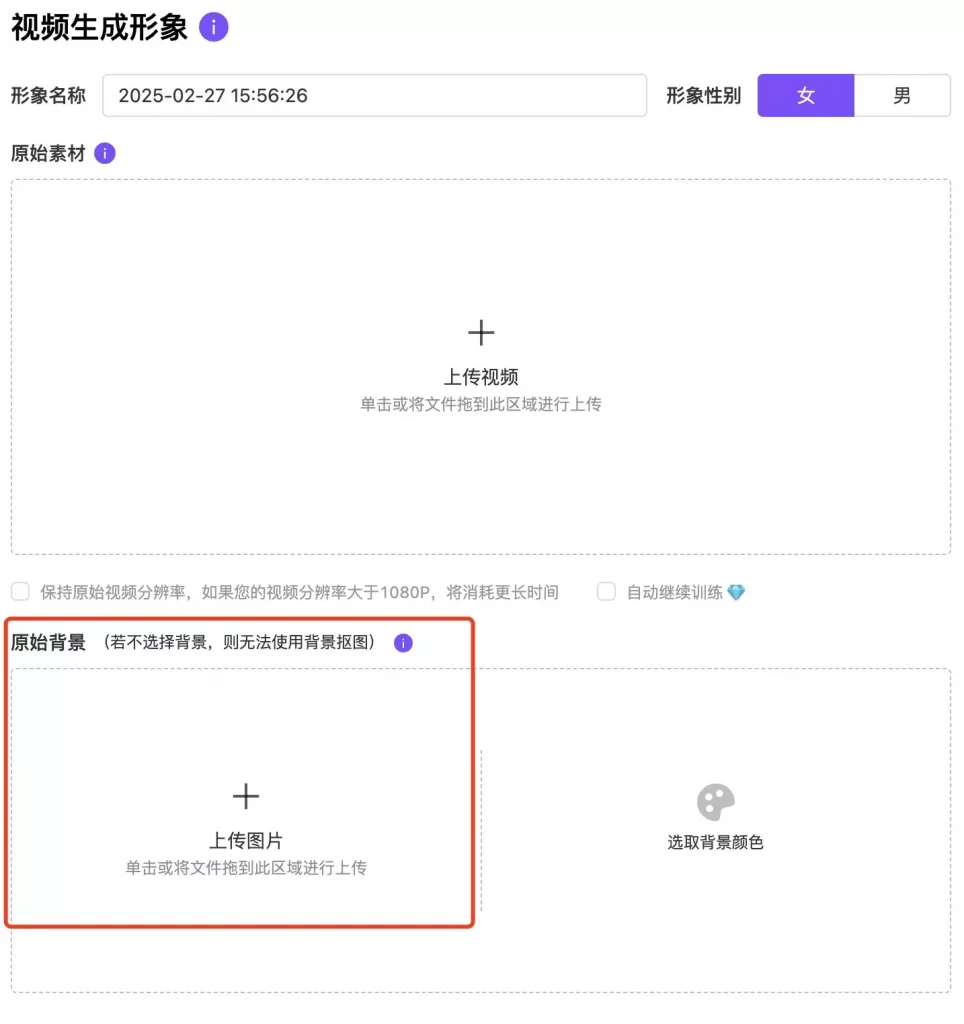Click the 若不选择背景，则无法使用背景抠图 hint text
This screenshot has height=1024, width=964.
tap(240, 643)
